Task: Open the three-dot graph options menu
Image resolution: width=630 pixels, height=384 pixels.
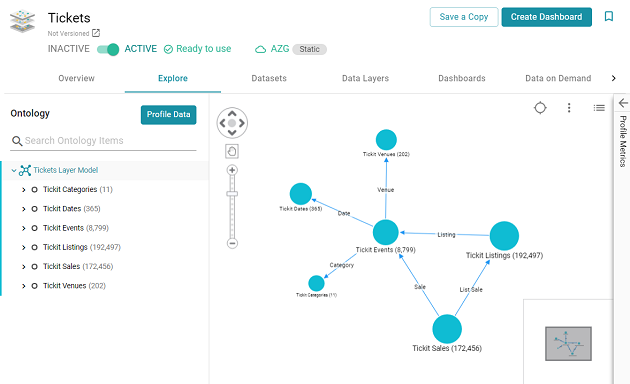Action: 569,108
